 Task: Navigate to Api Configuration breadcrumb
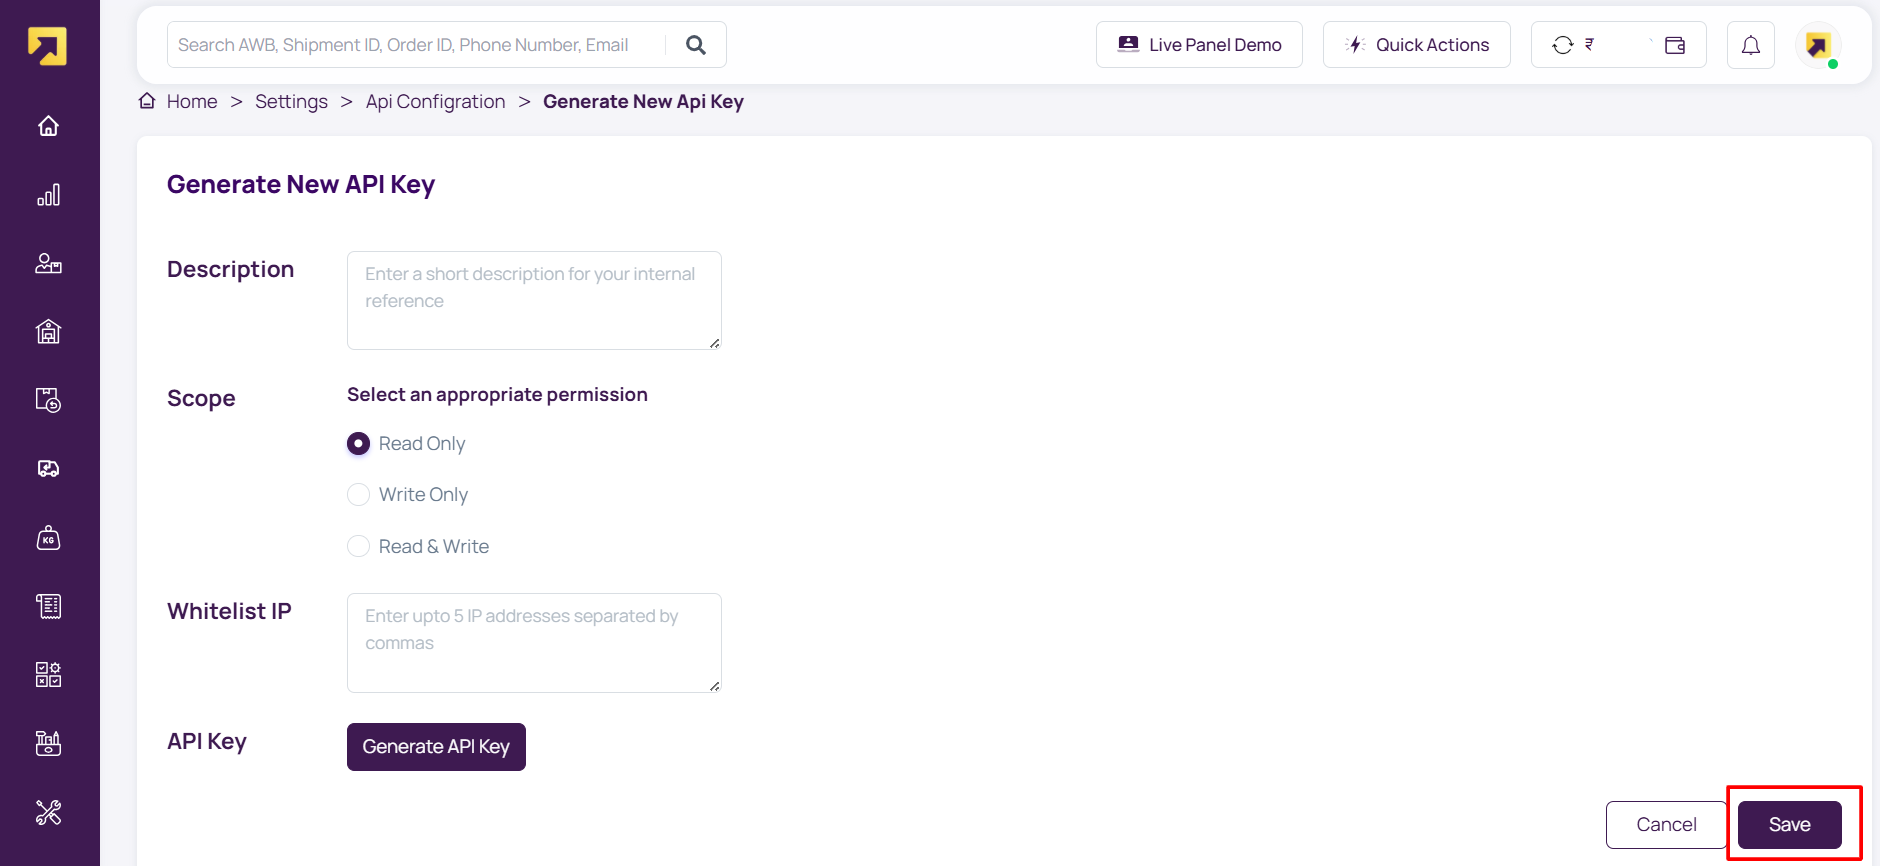(435, 102)
